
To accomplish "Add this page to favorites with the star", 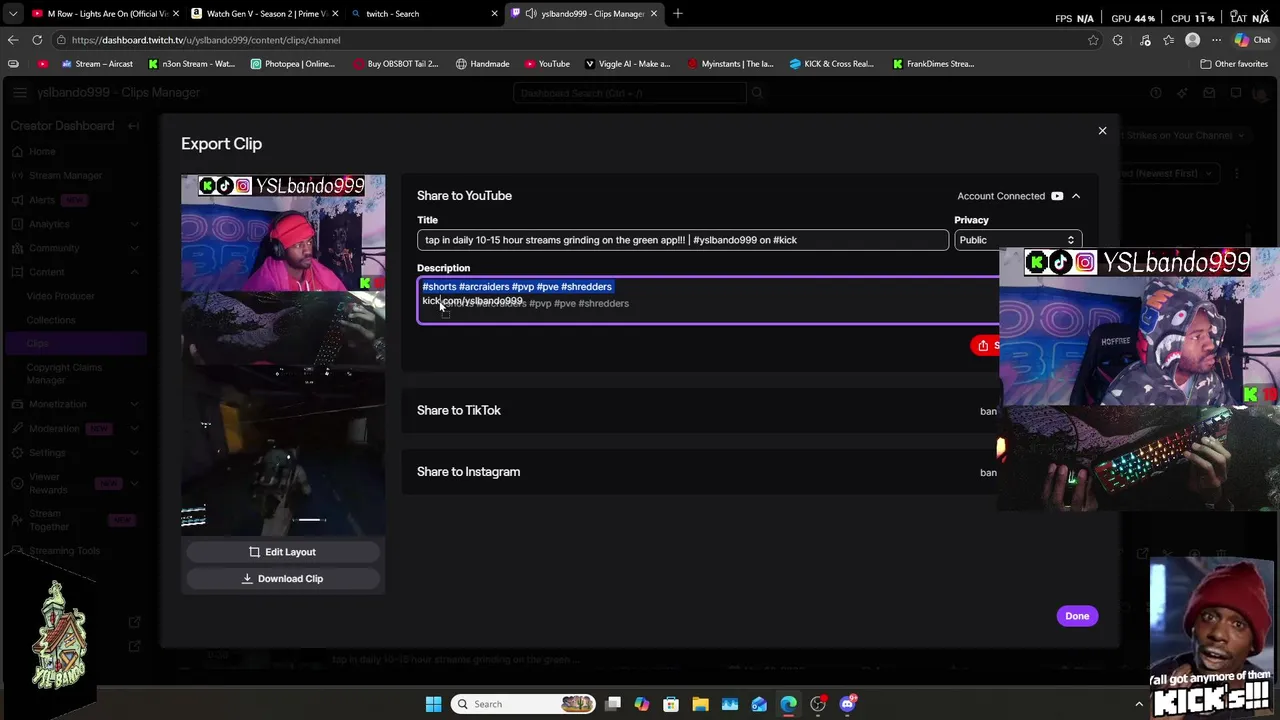I will click(1093, 40).
